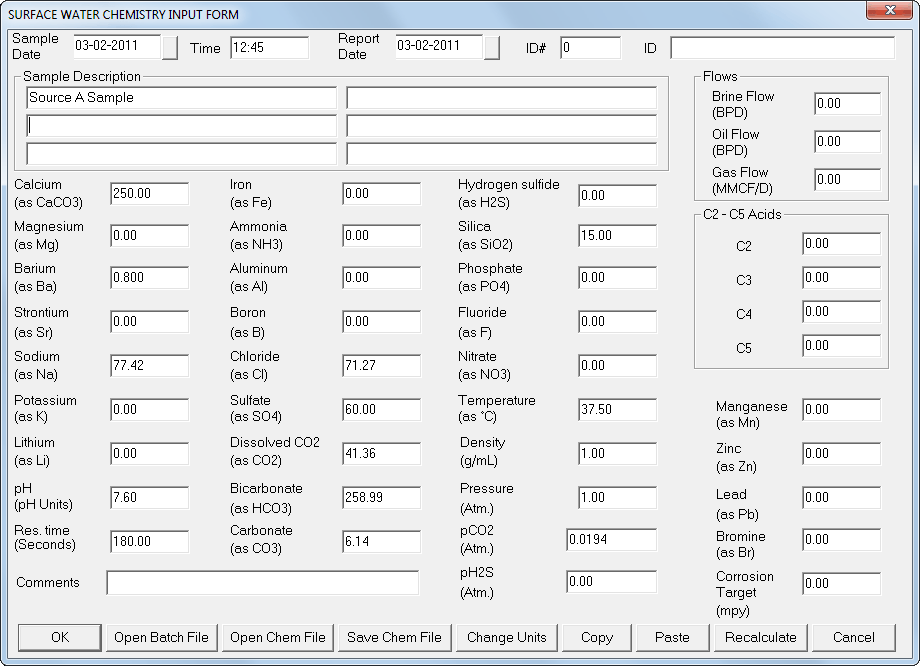Click the Strontium (as Sr) value field
920x666 pixels.
[x=150, y=322]
